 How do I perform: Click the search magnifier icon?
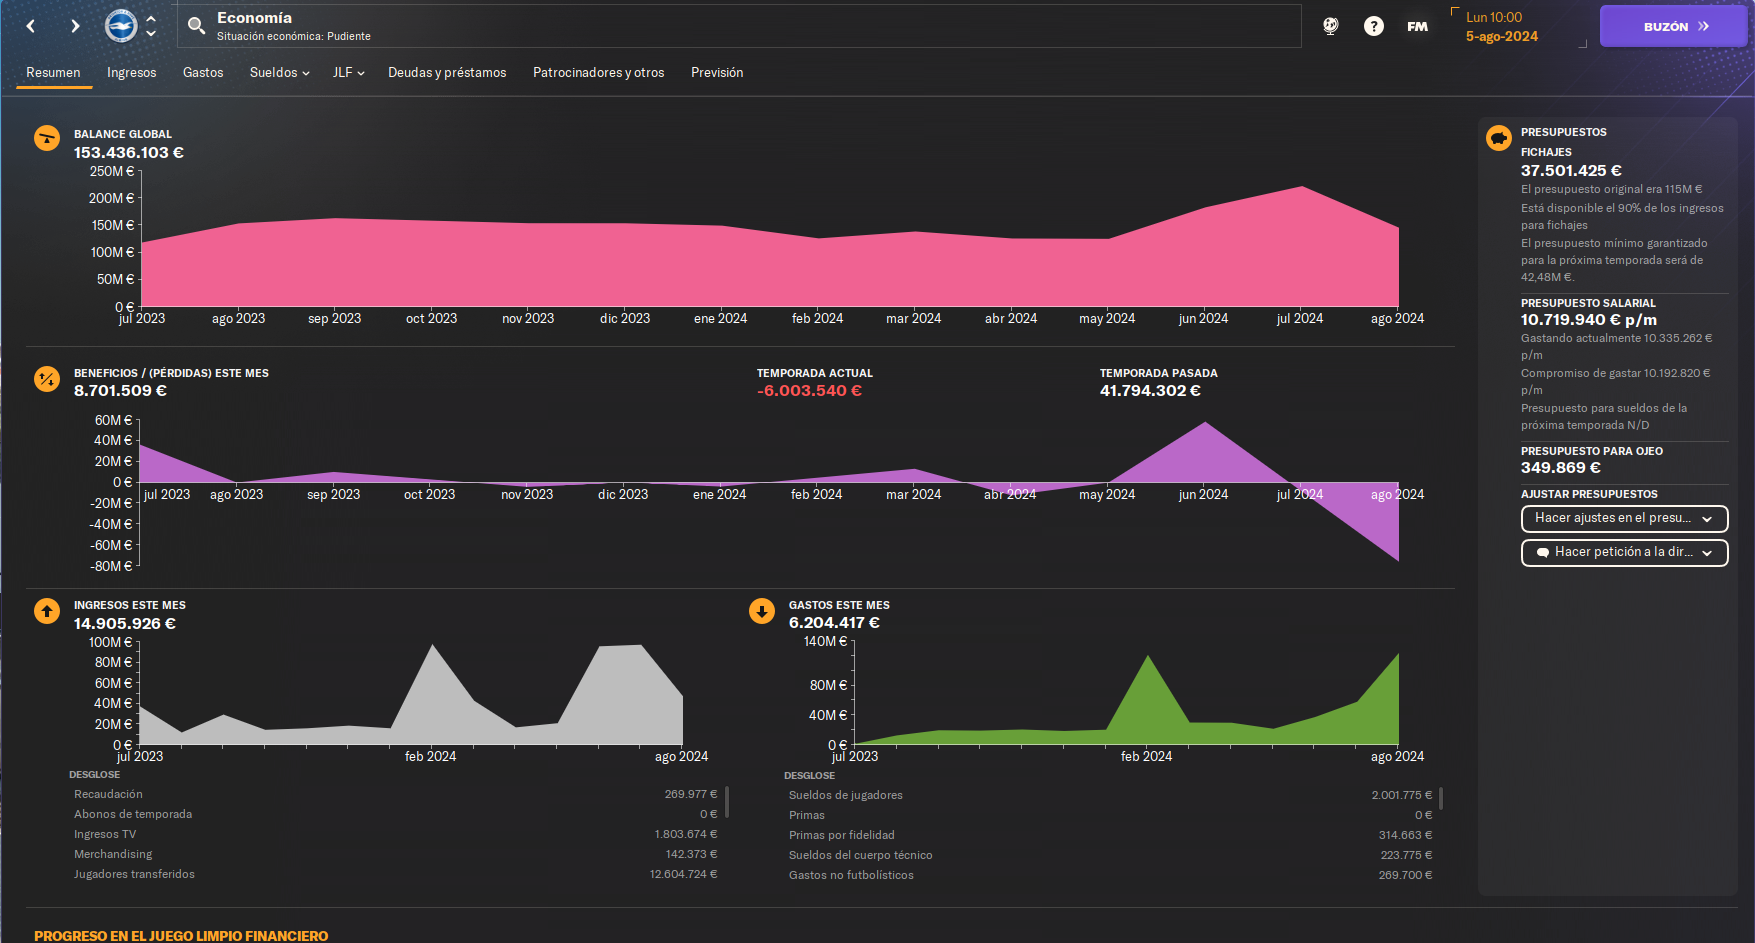[197, 26]
